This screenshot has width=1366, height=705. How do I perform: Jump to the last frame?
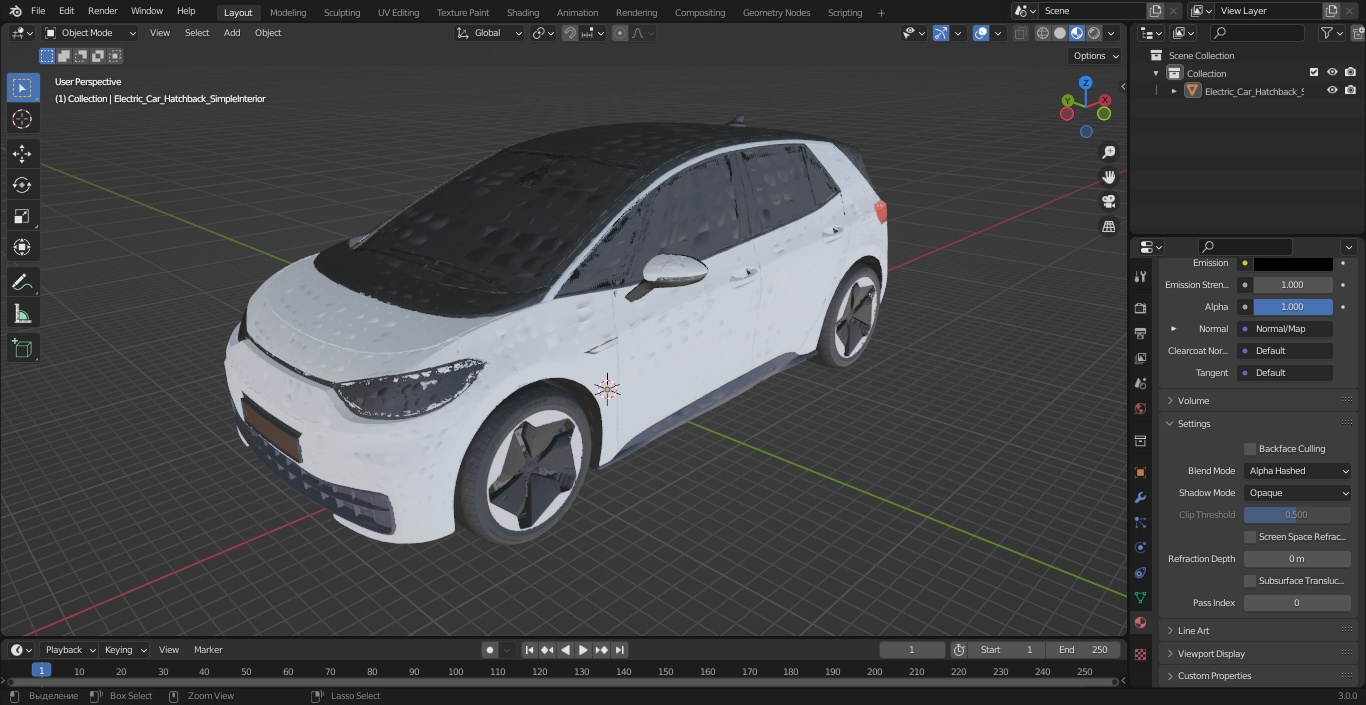pyautogui.click(x=620, y=650)
